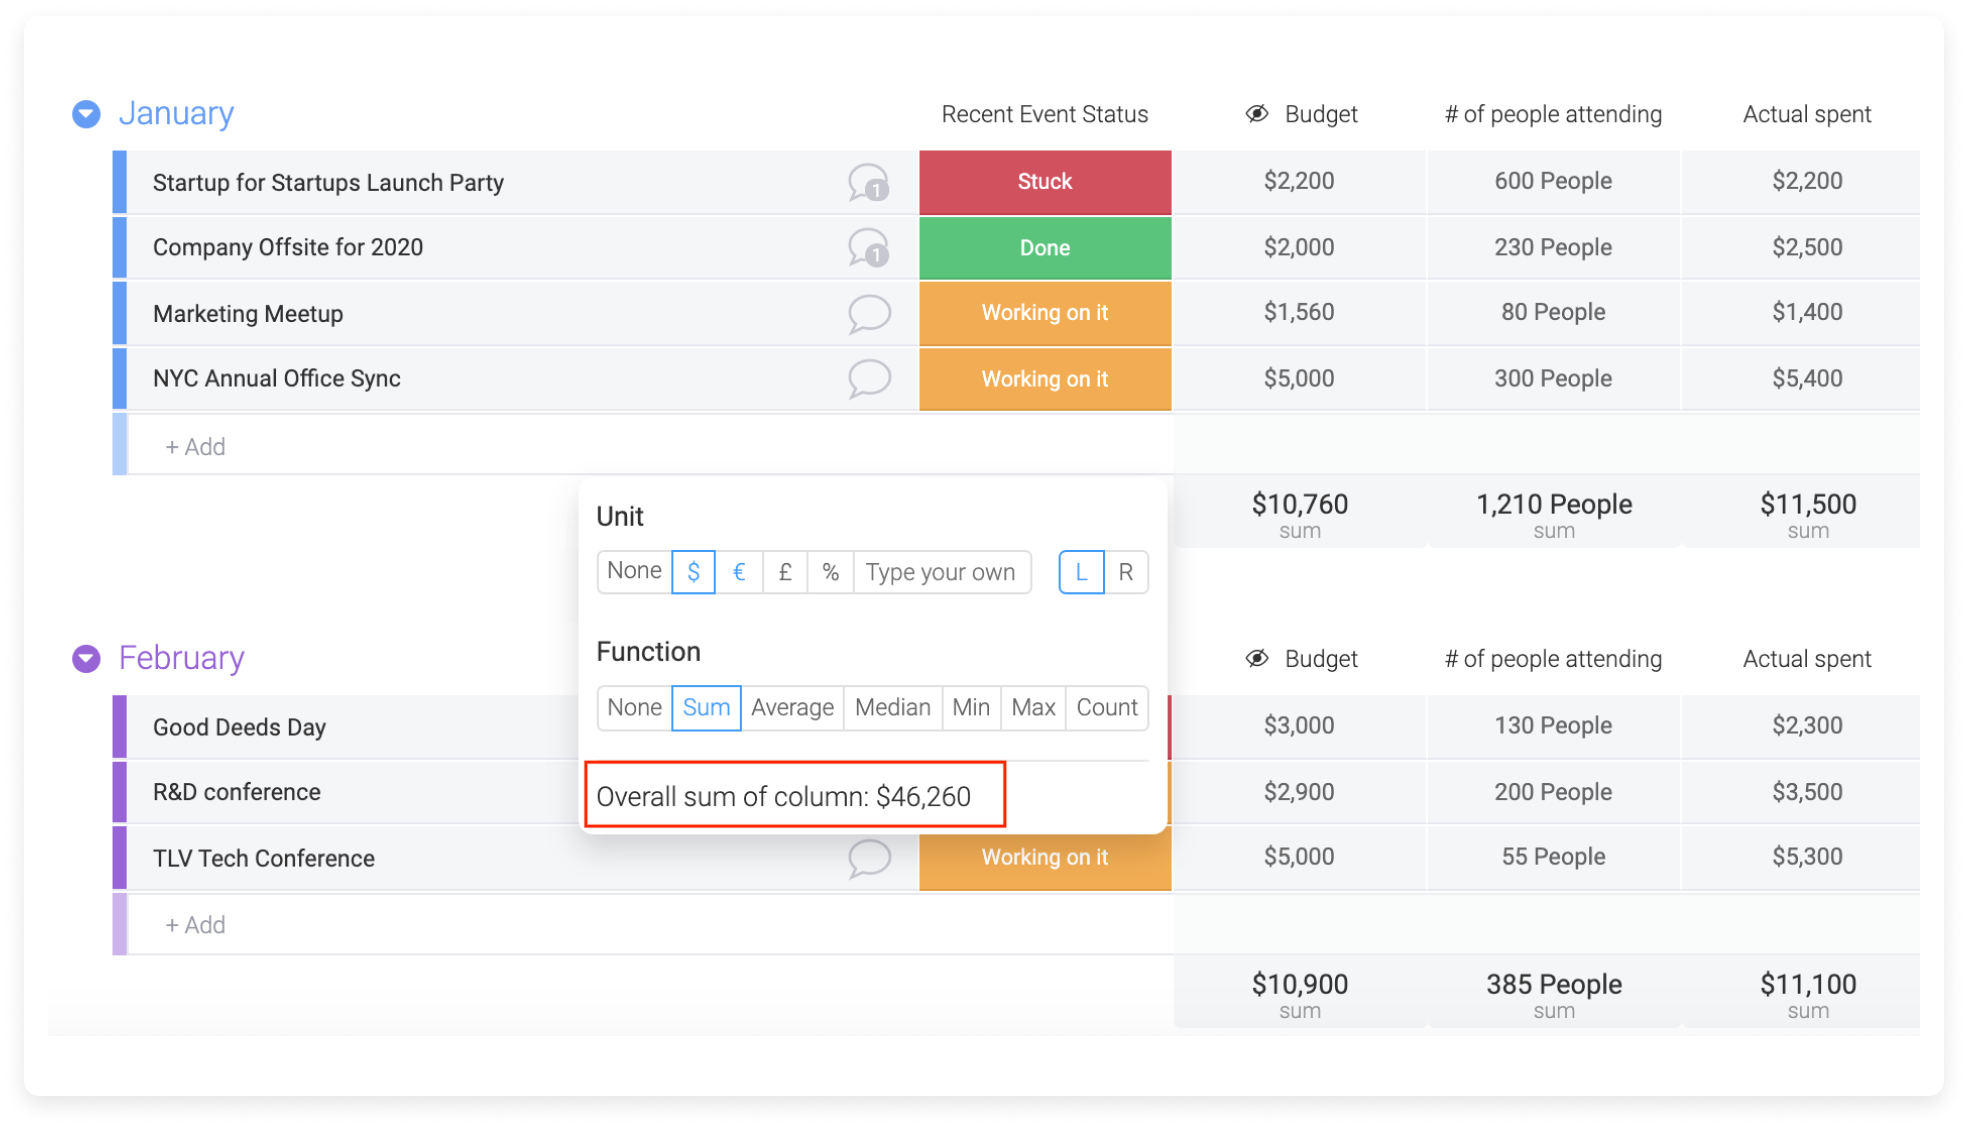Click the February group title
This screenshot has width=1968, height=1128.
pyautogui.click(x=181, y=657)
